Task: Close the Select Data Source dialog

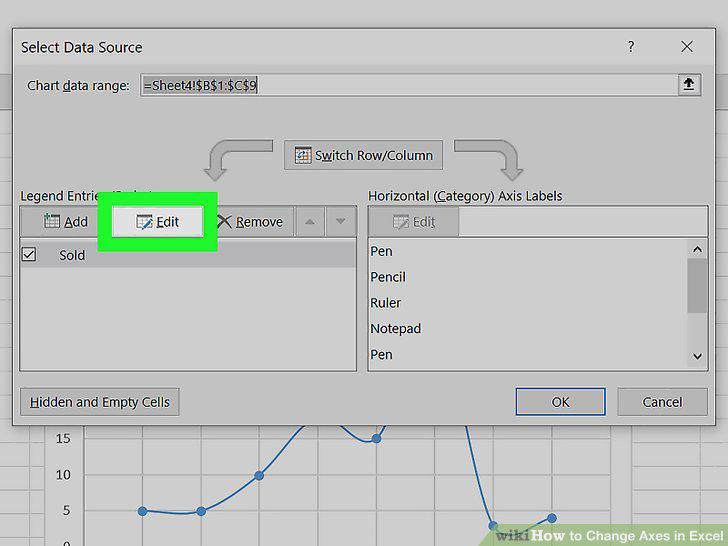Action: pyautogui.click(x=687, y=46)
